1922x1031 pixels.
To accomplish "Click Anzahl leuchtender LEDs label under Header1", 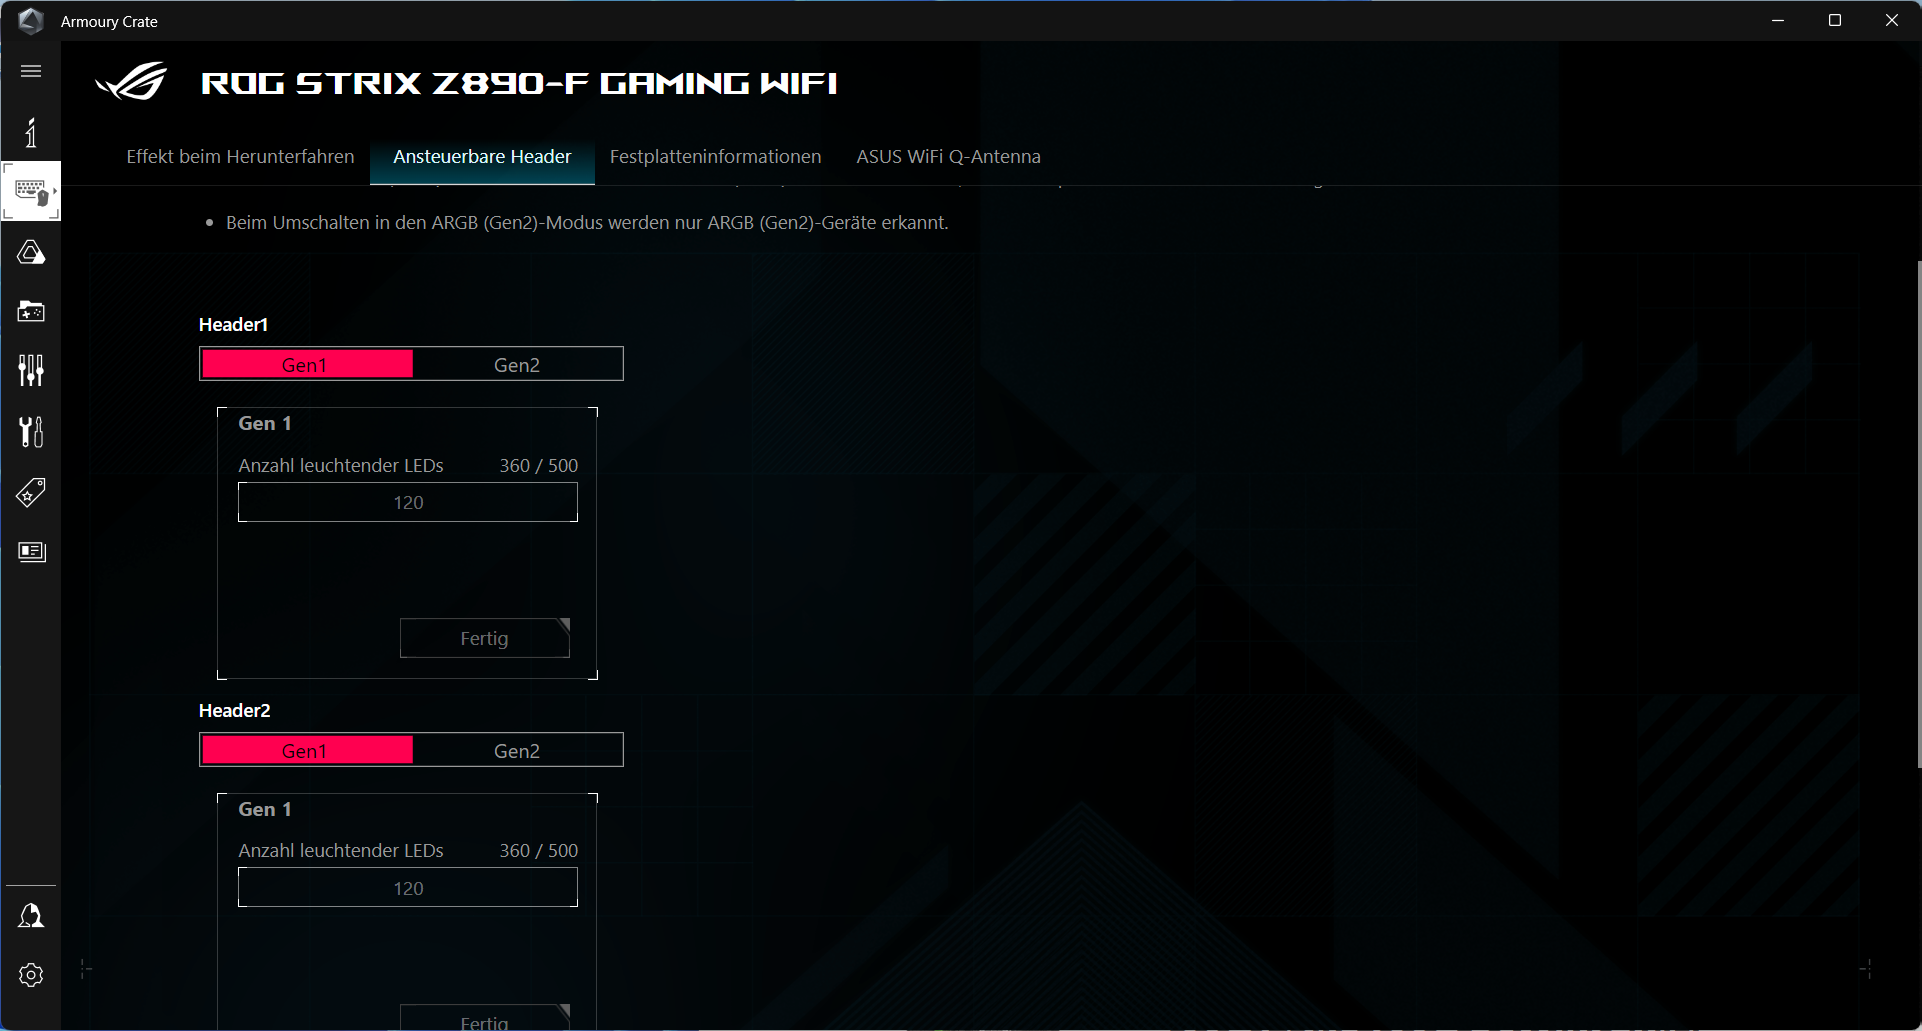I will point(341,465).
